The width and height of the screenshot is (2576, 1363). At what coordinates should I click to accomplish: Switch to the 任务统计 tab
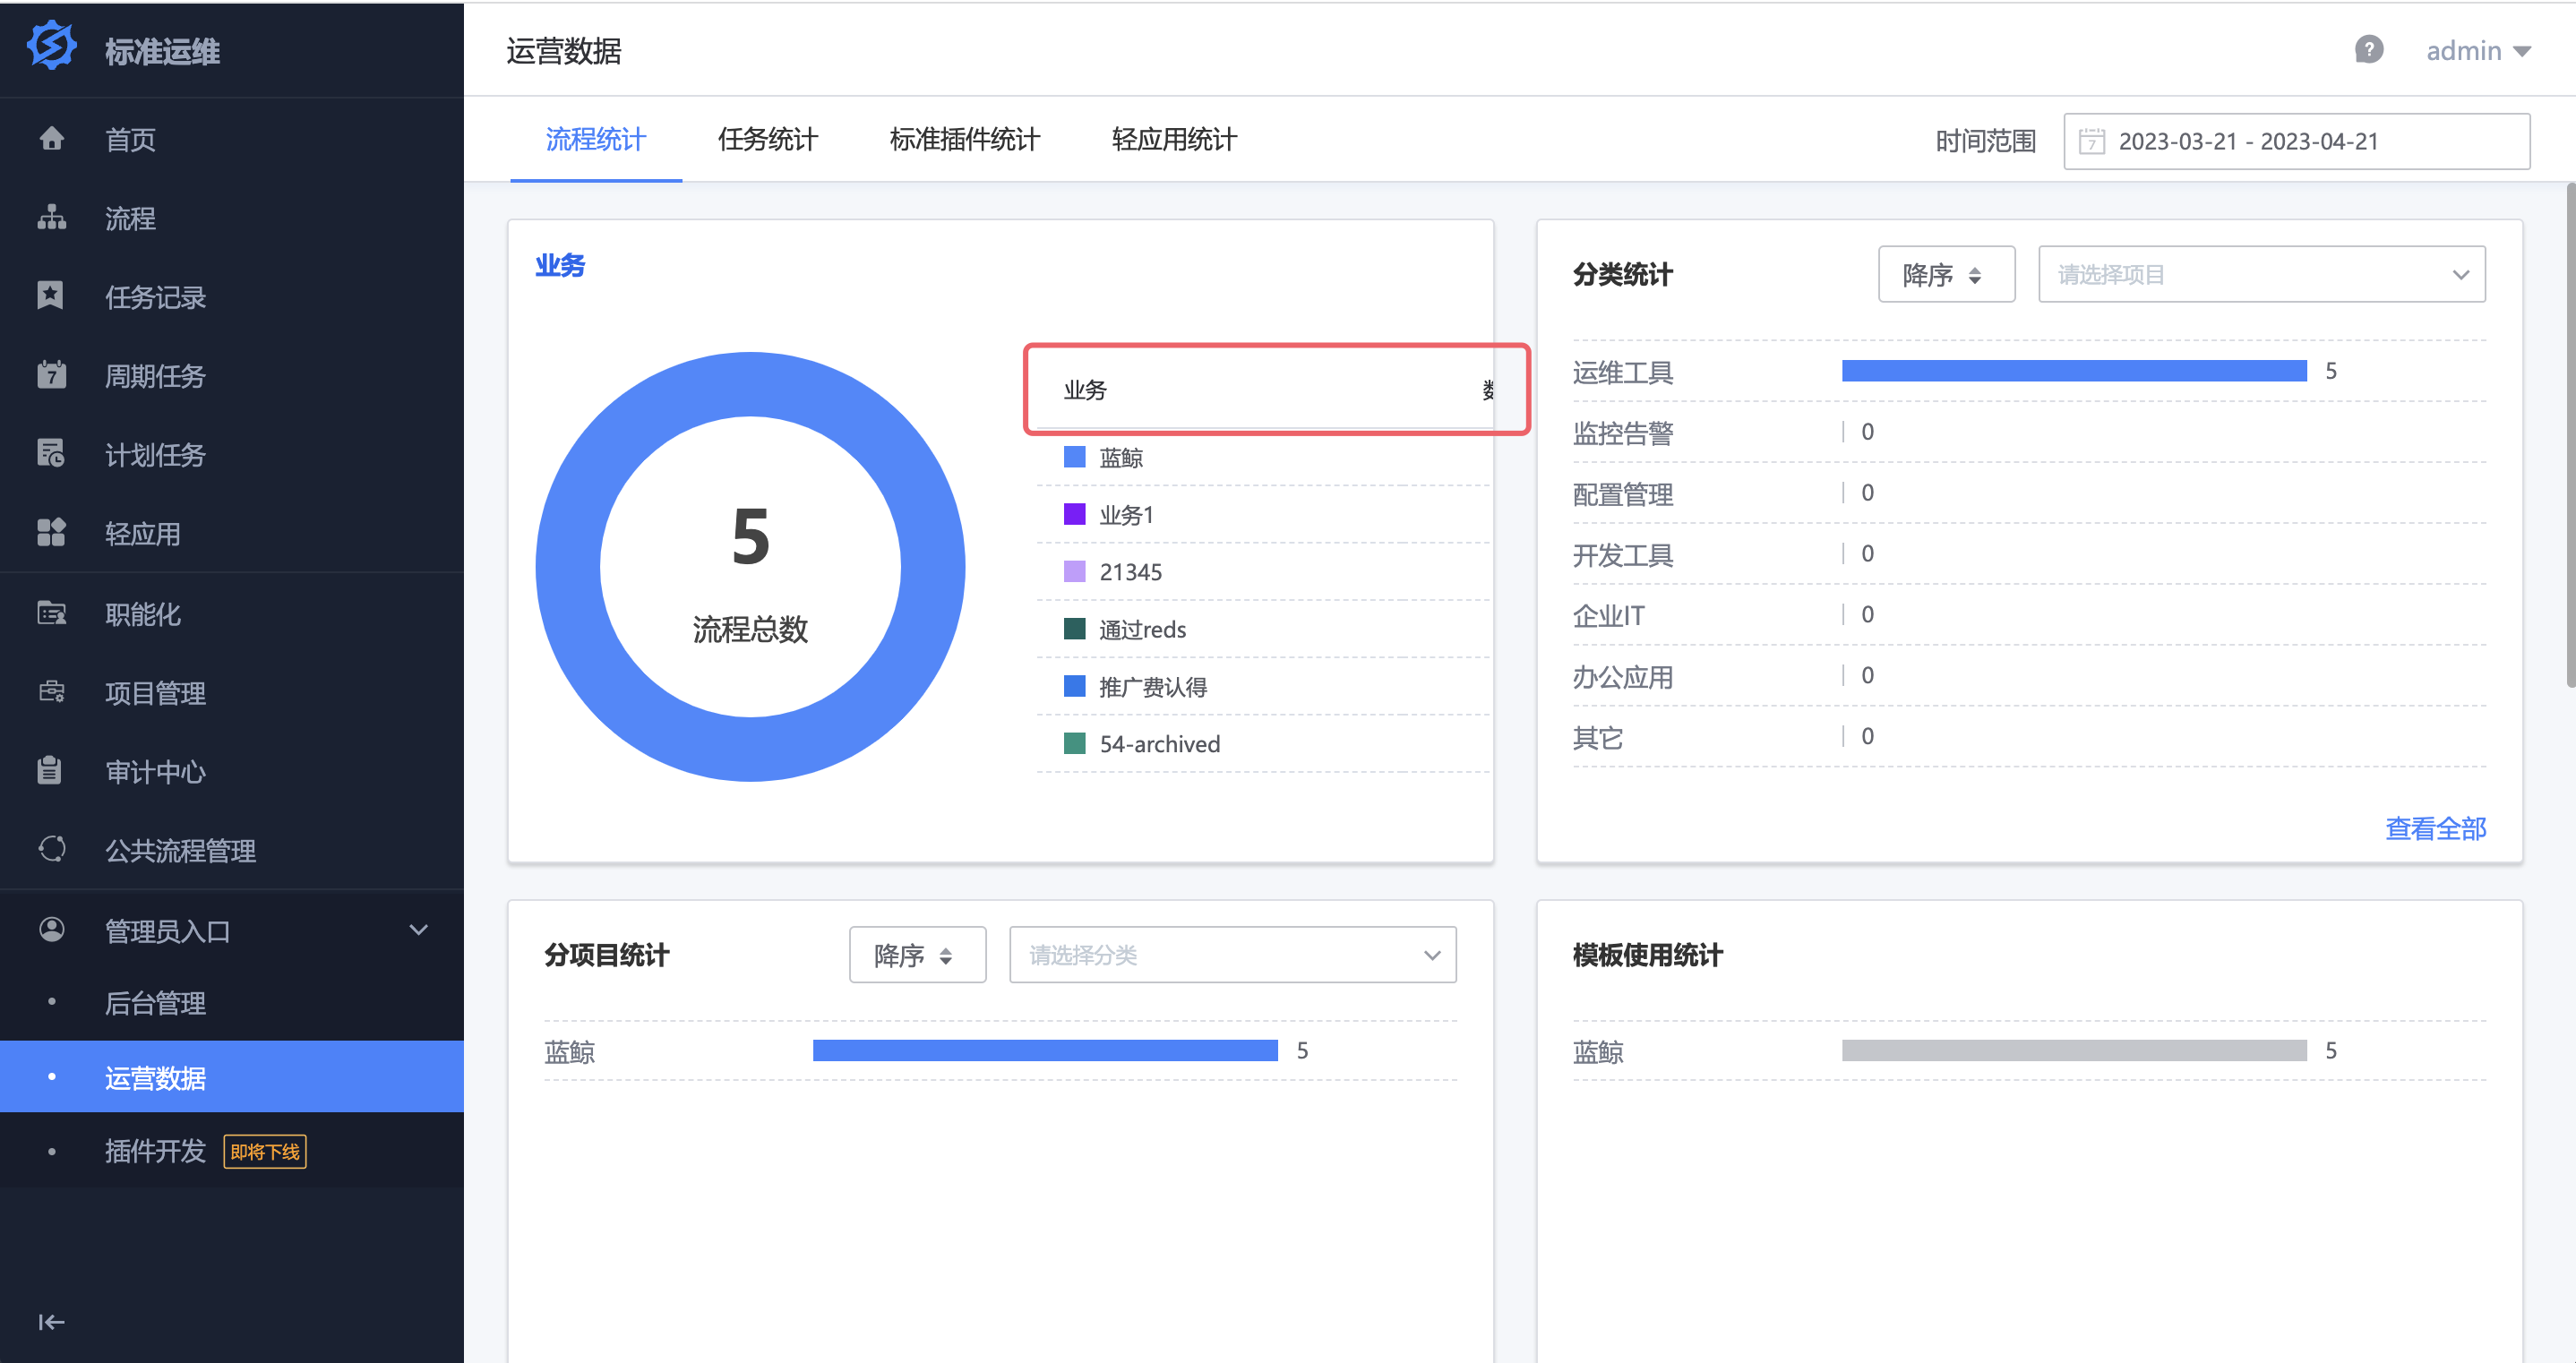coord(768,140)
